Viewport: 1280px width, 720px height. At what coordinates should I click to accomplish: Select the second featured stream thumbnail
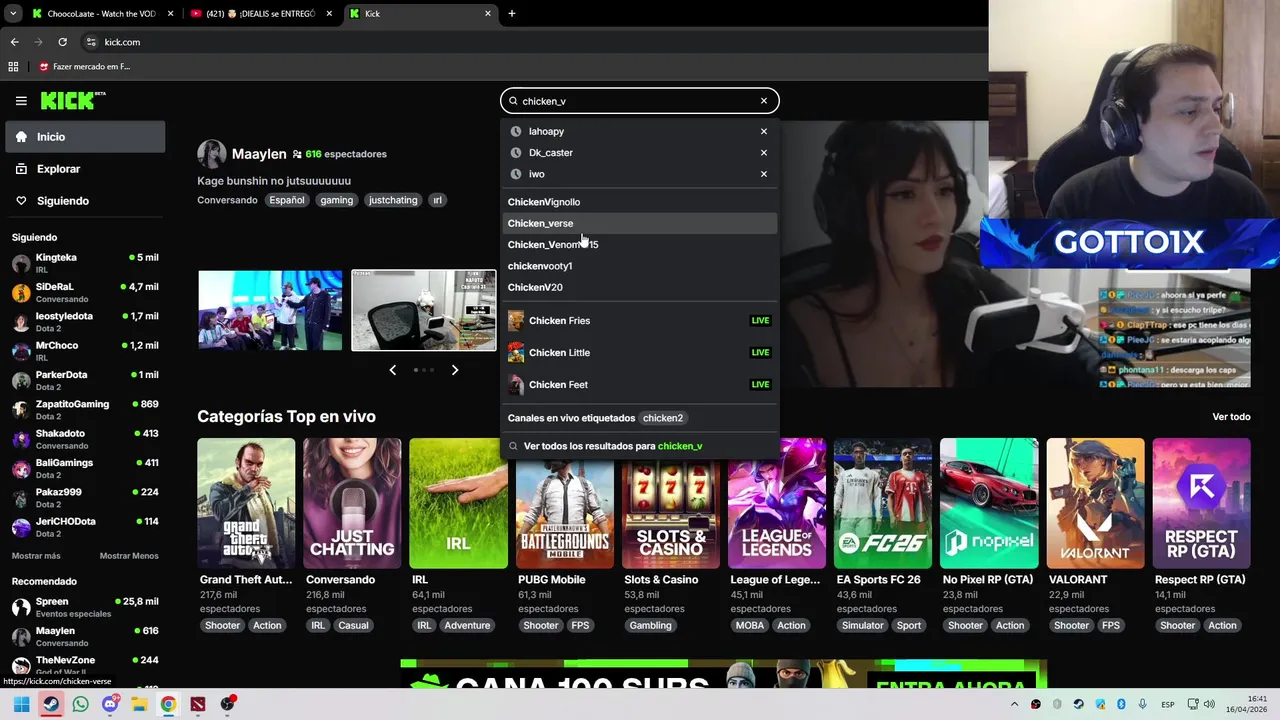coord(424,310)
